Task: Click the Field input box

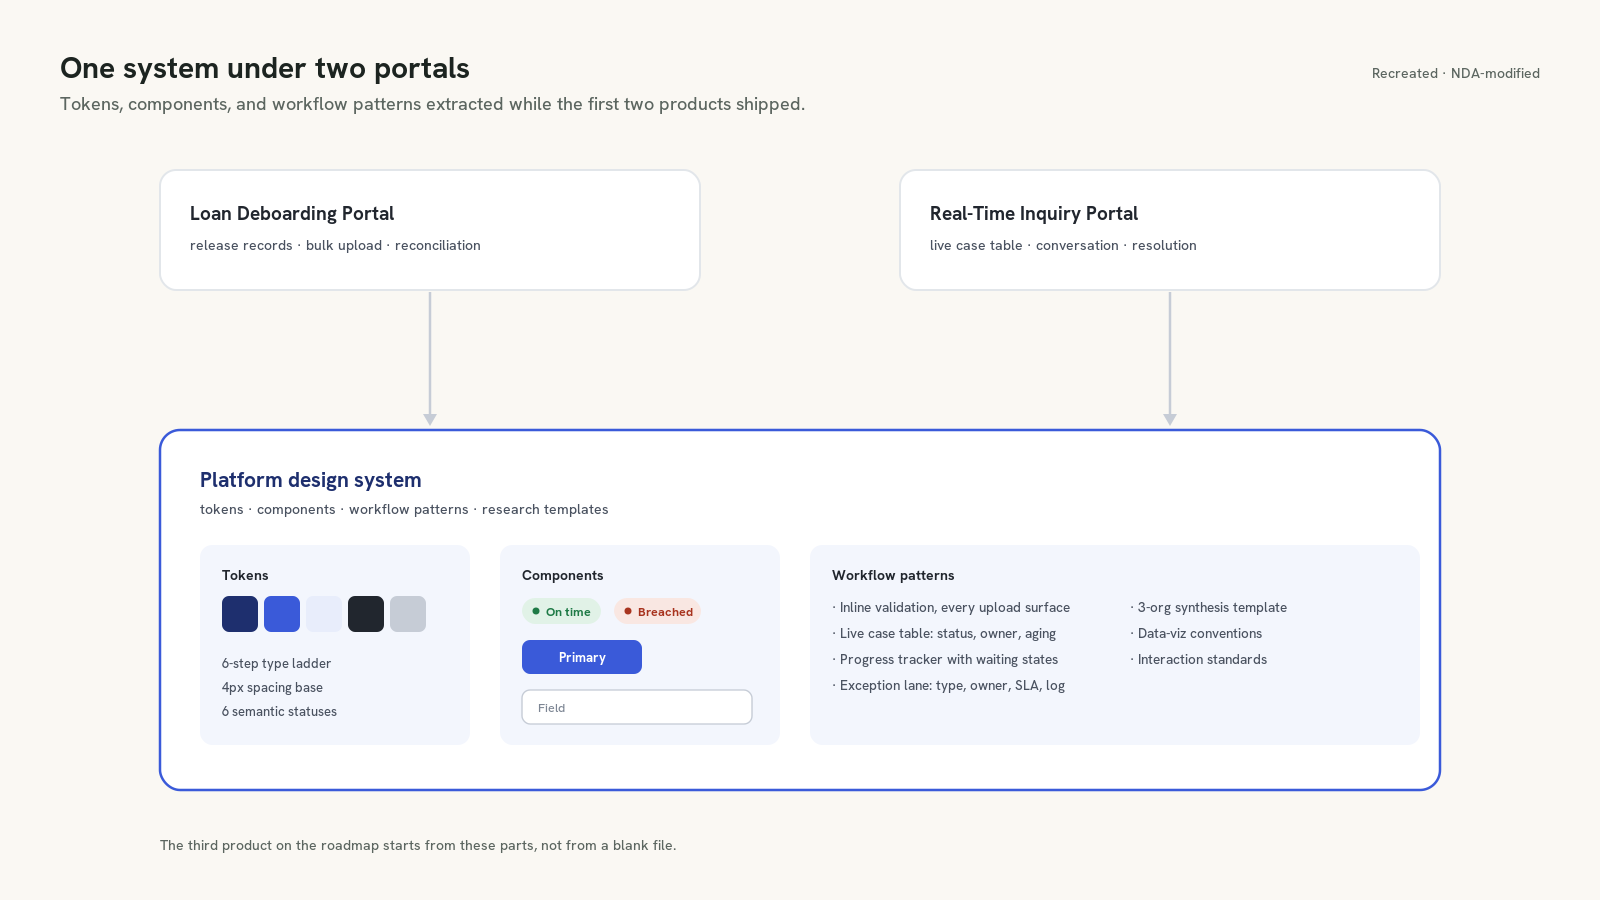Action: click(637, 707)
